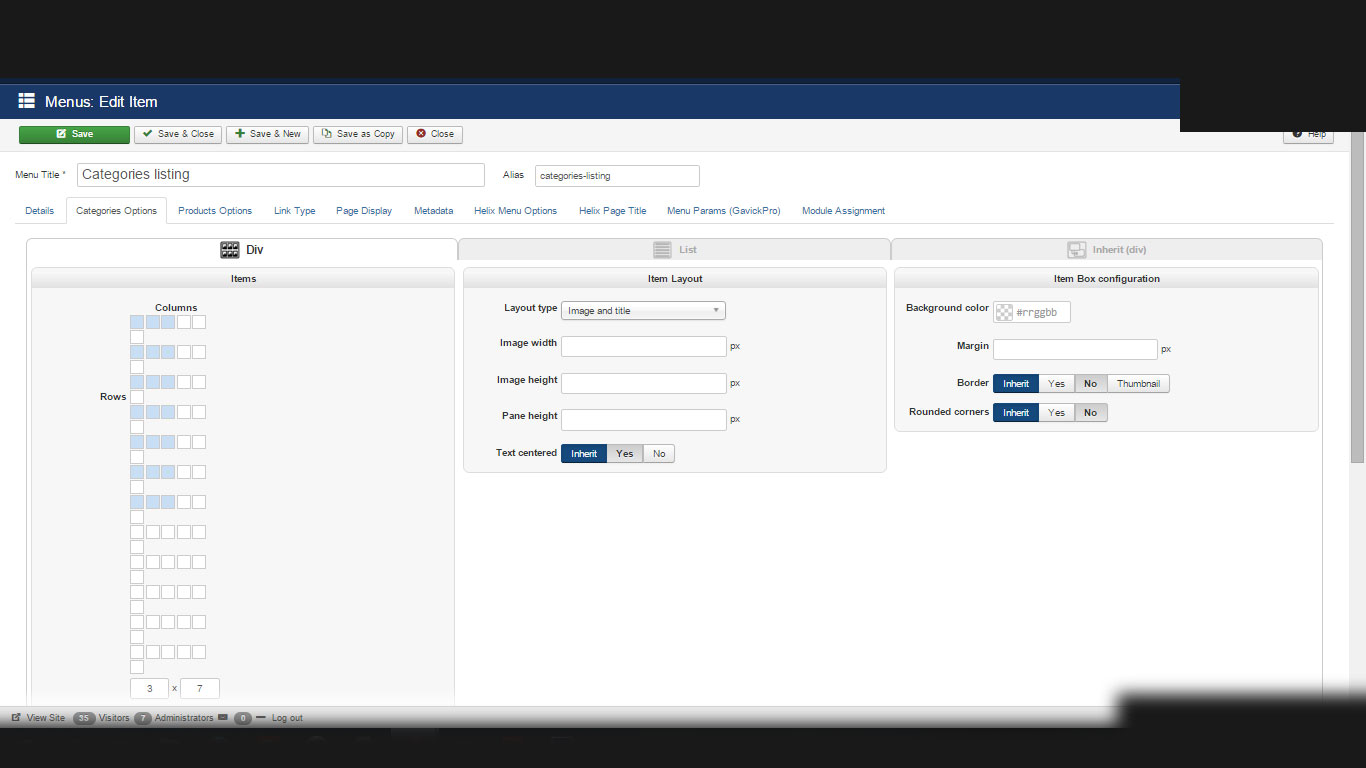Click the Menu Title input field
This screenshot has height=768, width=1366.
pyautogui.click(x=281, y=175)
